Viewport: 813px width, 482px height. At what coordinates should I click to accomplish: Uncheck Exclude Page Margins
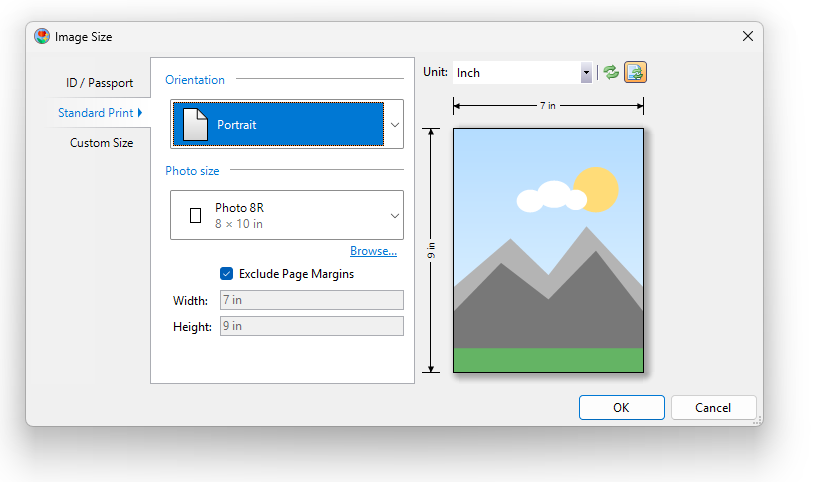point(227,273)
